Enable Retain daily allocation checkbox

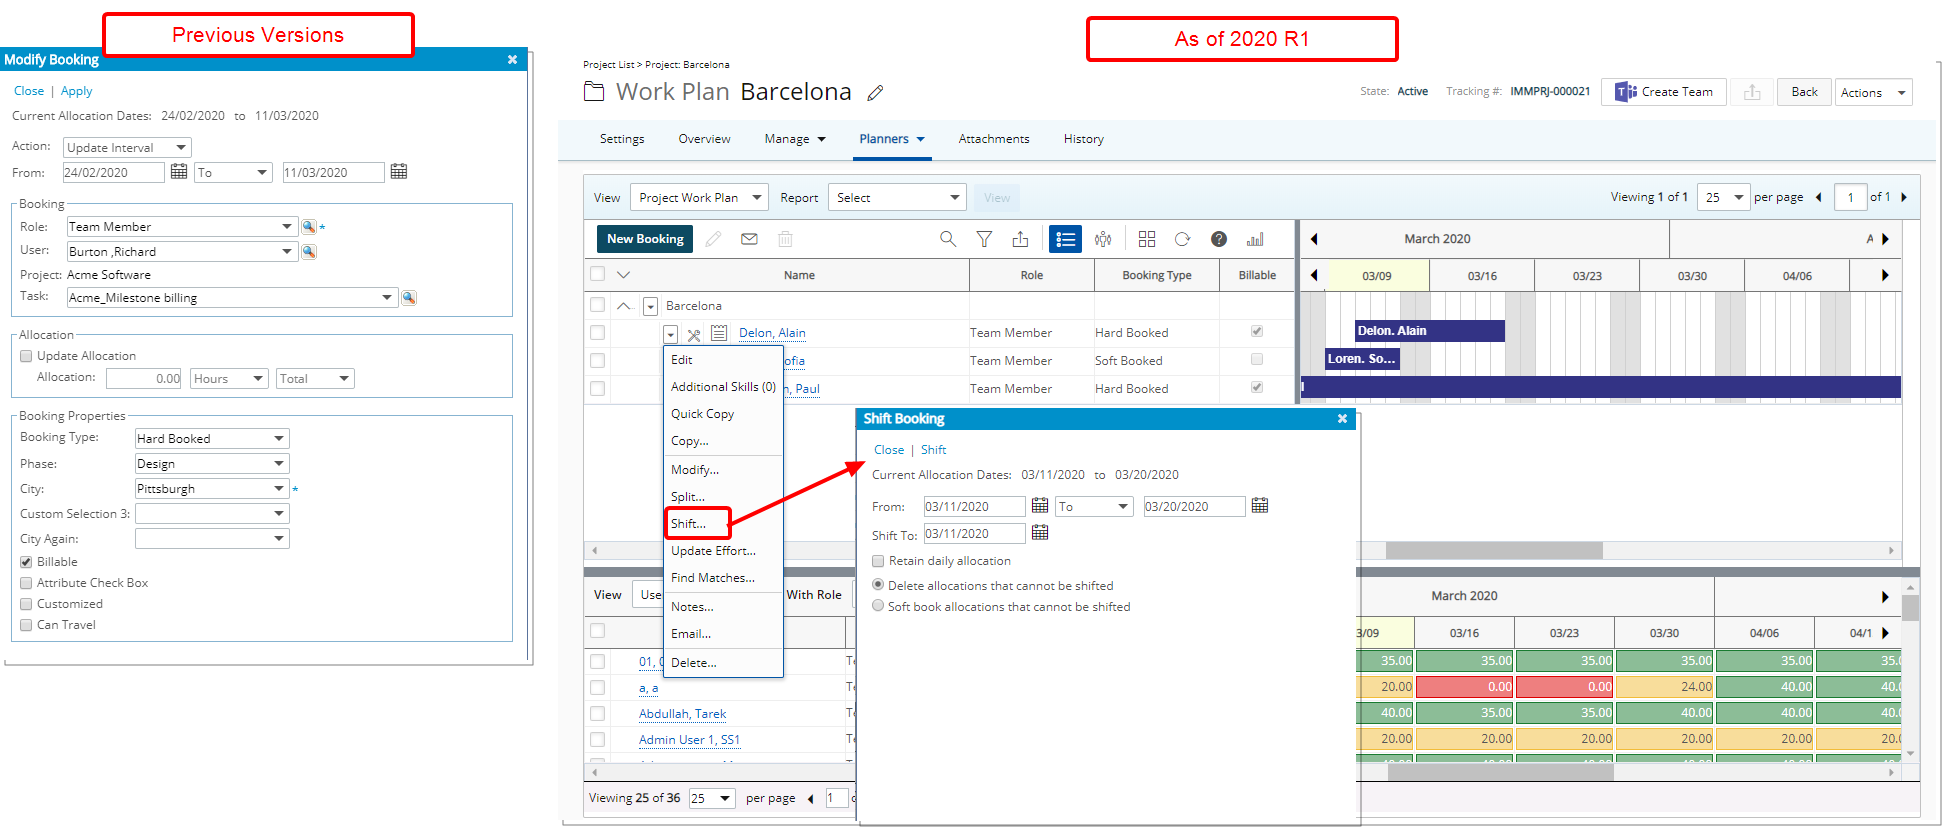coord(878,561)
